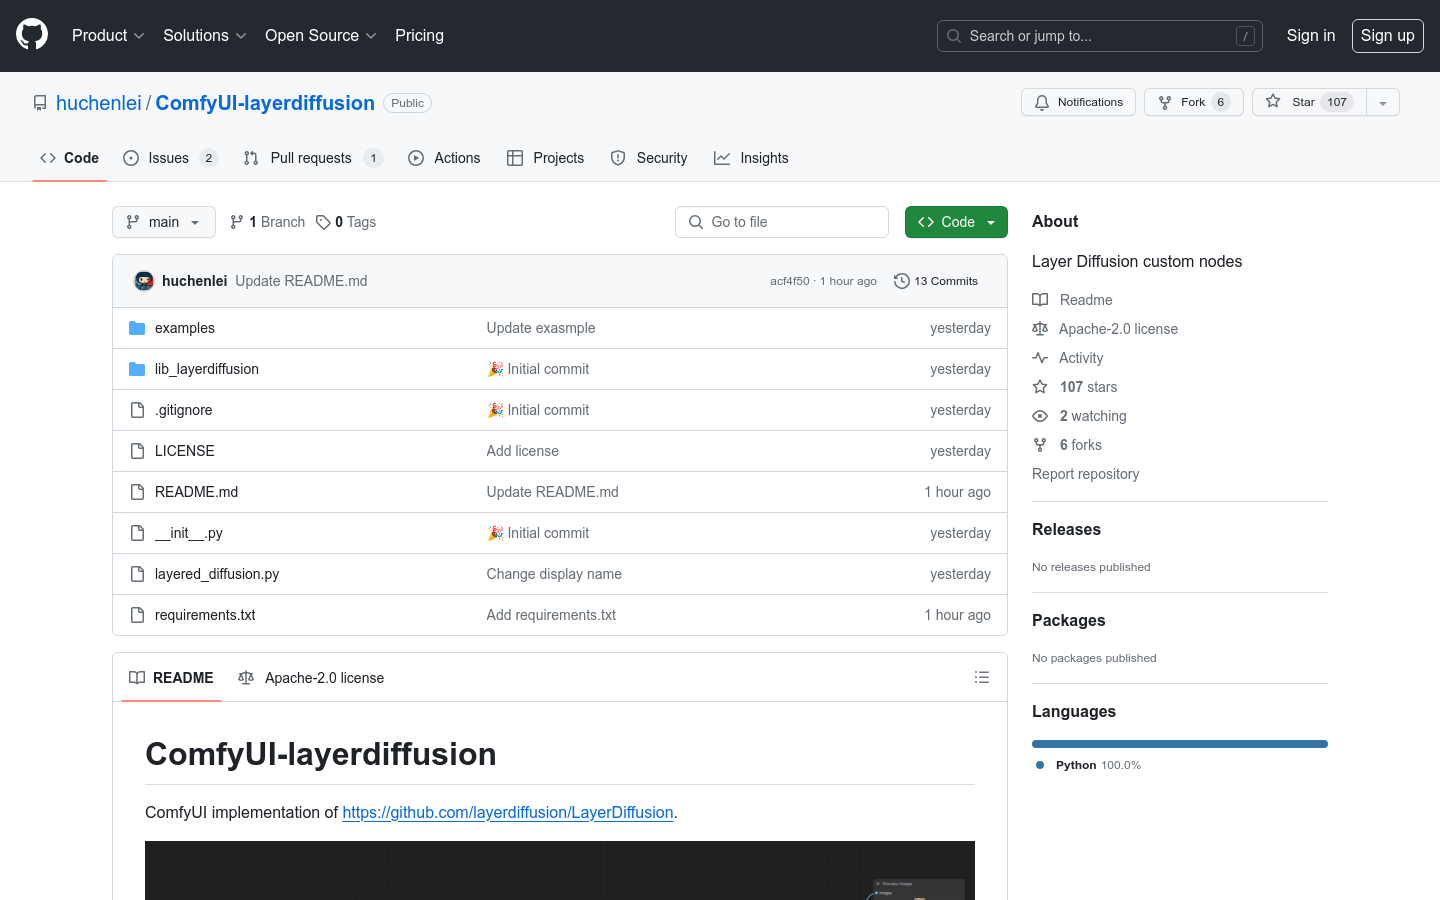The image size is (1440, 900).
Task: Click the Sign up button
Action: pos(1387,35)
